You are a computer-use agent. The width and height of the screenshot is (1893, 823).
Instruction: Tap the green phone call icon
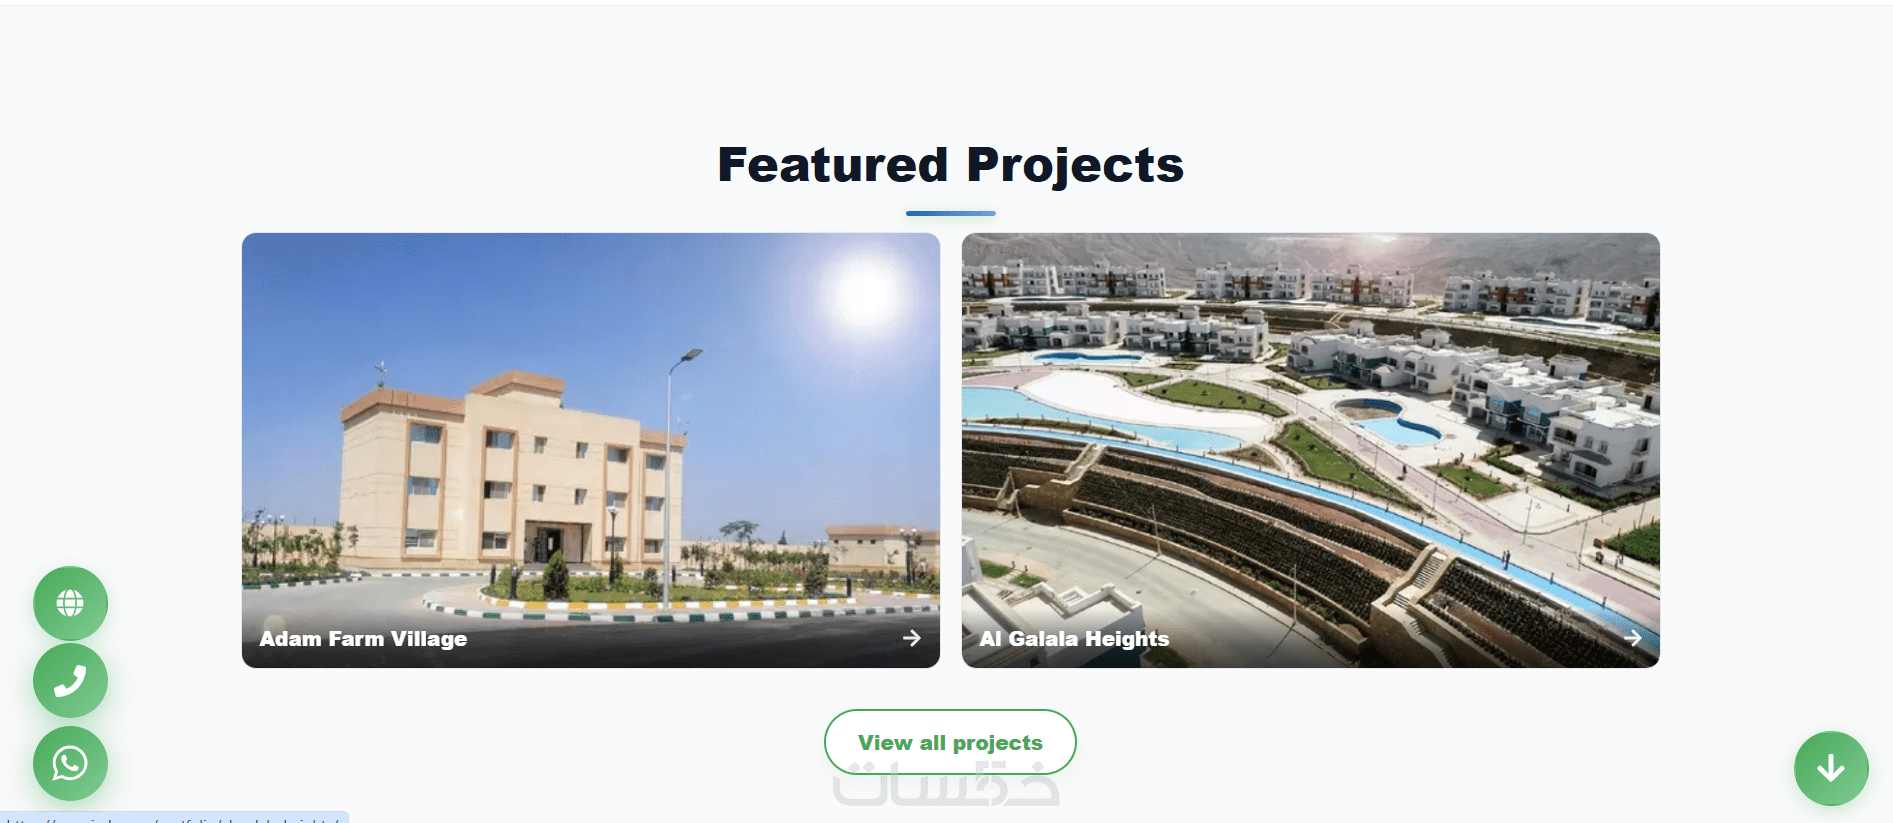[70, 681]
